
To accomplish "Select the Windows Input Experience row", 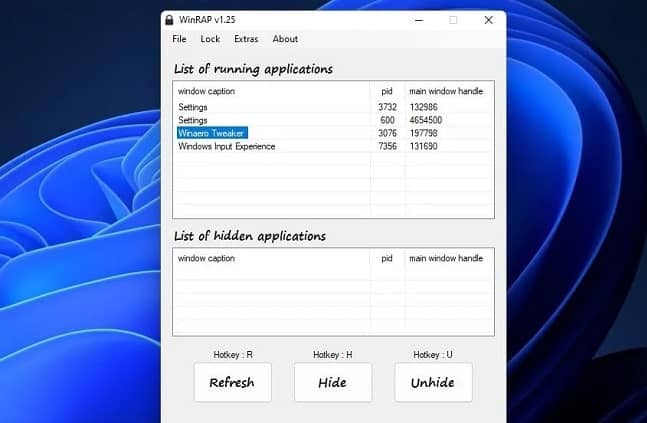I will (x=333, y=146).
